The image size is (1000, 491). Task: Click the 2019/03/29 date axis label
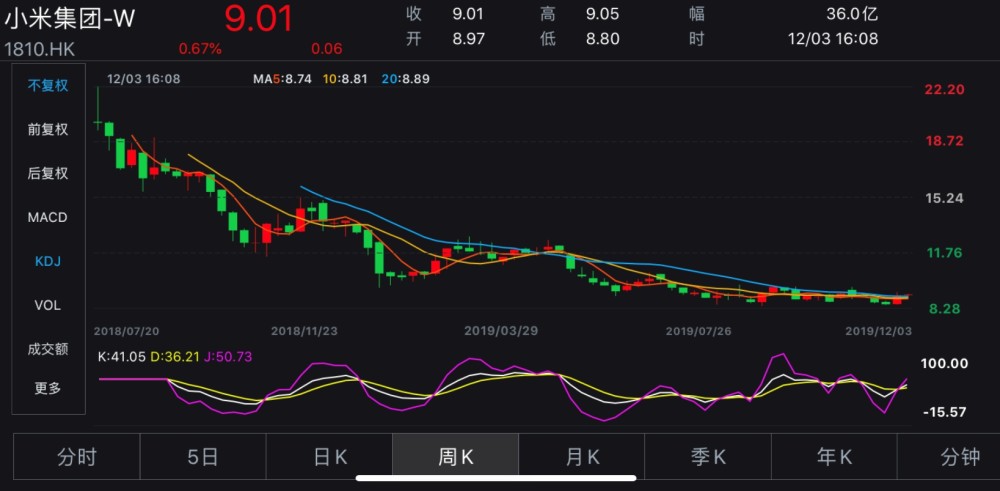coord(501,331)
